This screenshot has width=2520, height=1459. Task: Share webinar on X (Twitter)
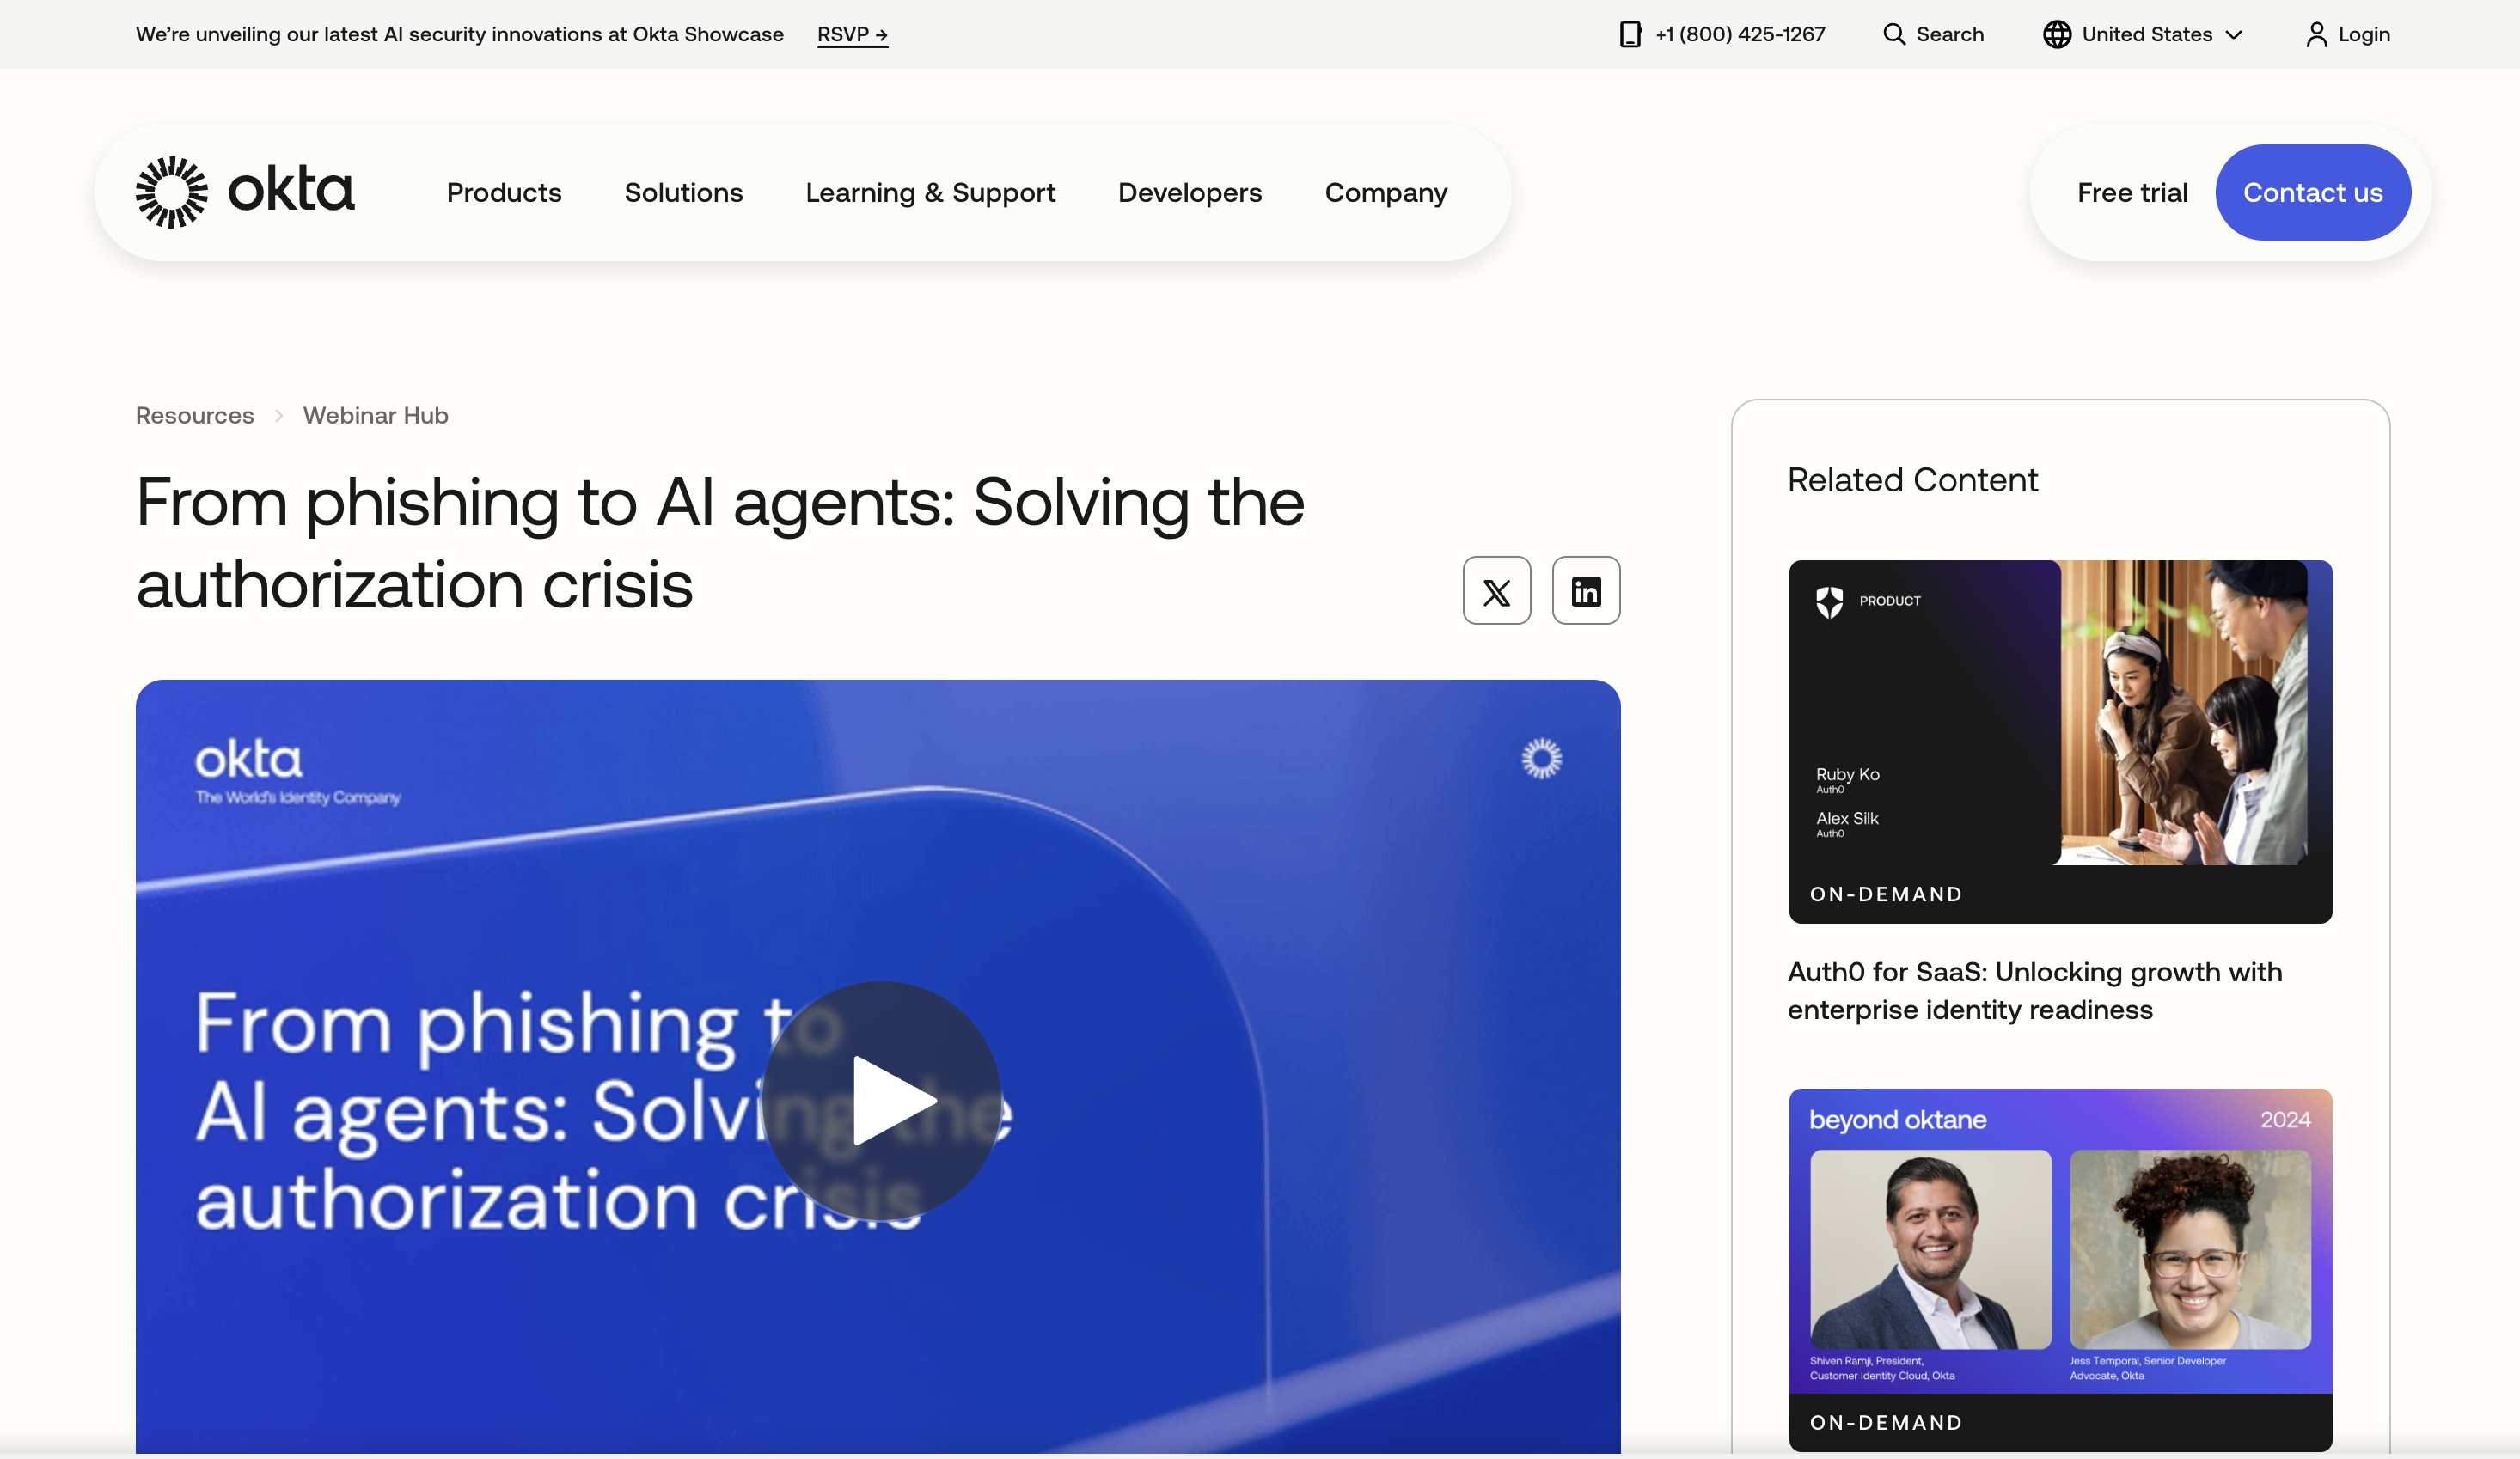click(x=1496, y=591)
